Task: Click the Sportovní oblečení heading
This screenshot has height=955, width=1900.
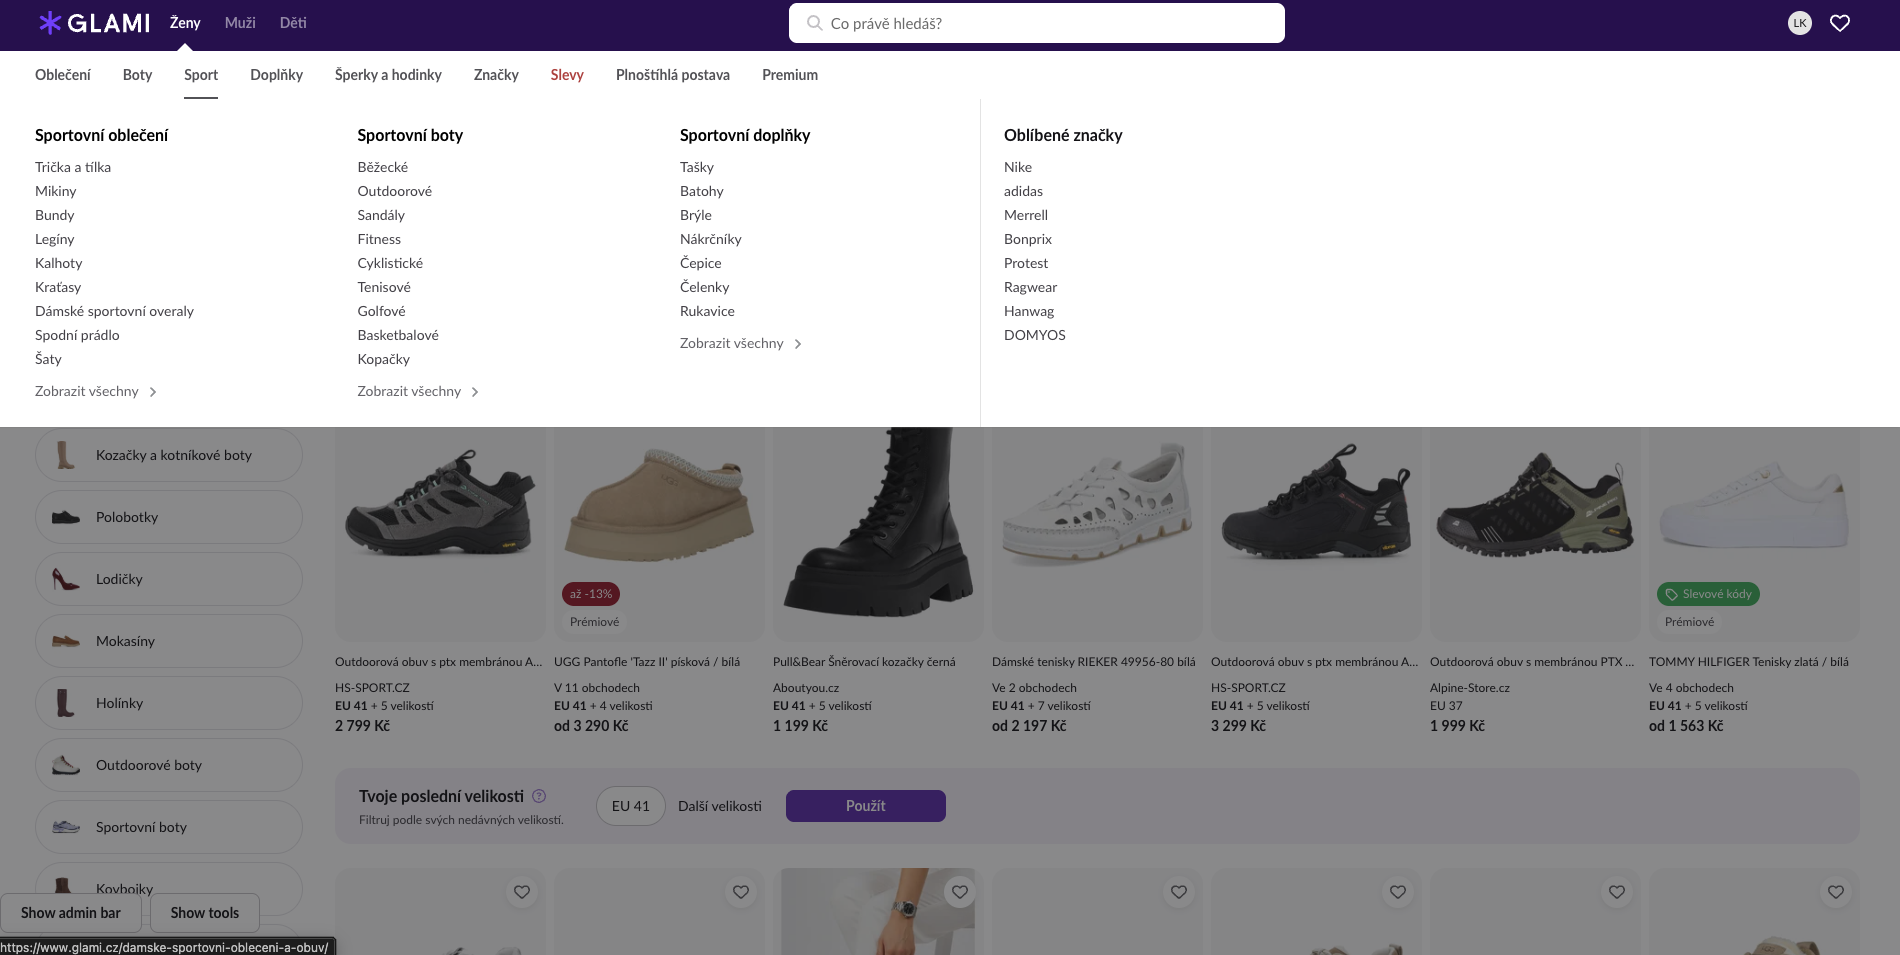Action: tap(102, 135)
